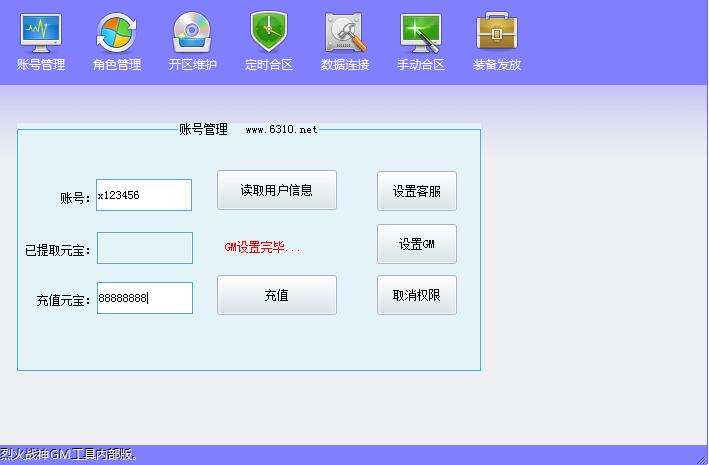Screen dimensions: 709x465
Task: Click the 充值 button
Action: pos(277,295)
